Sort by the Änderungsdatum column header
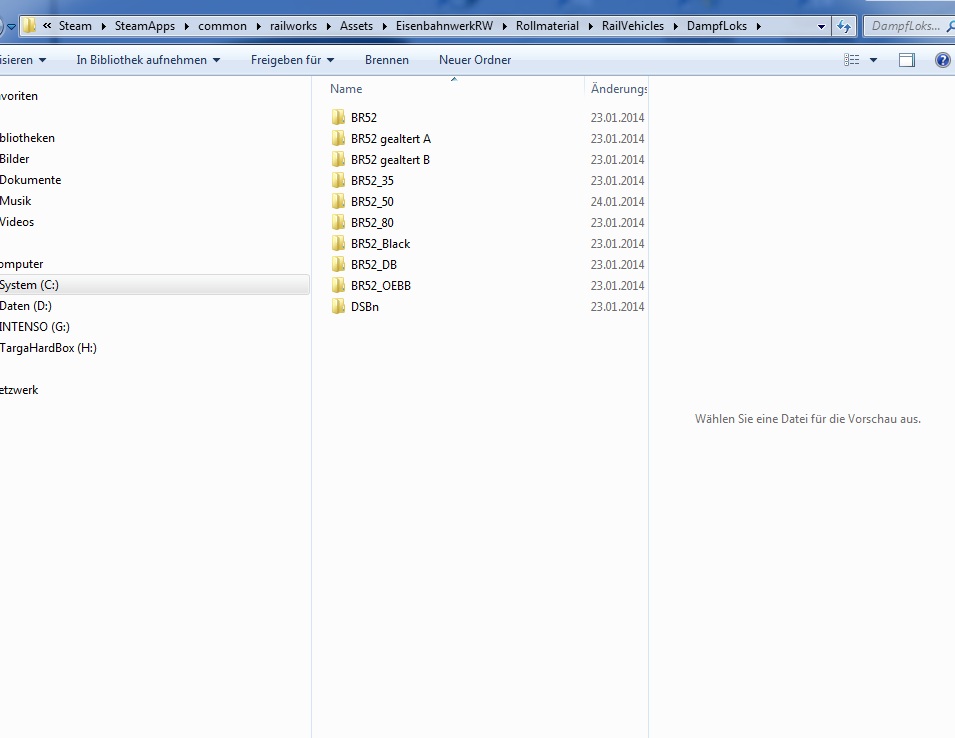 click(616, 88)
